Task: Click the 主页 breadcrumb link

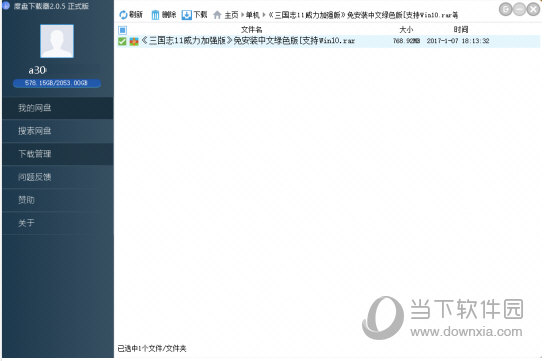Action: 231,15
